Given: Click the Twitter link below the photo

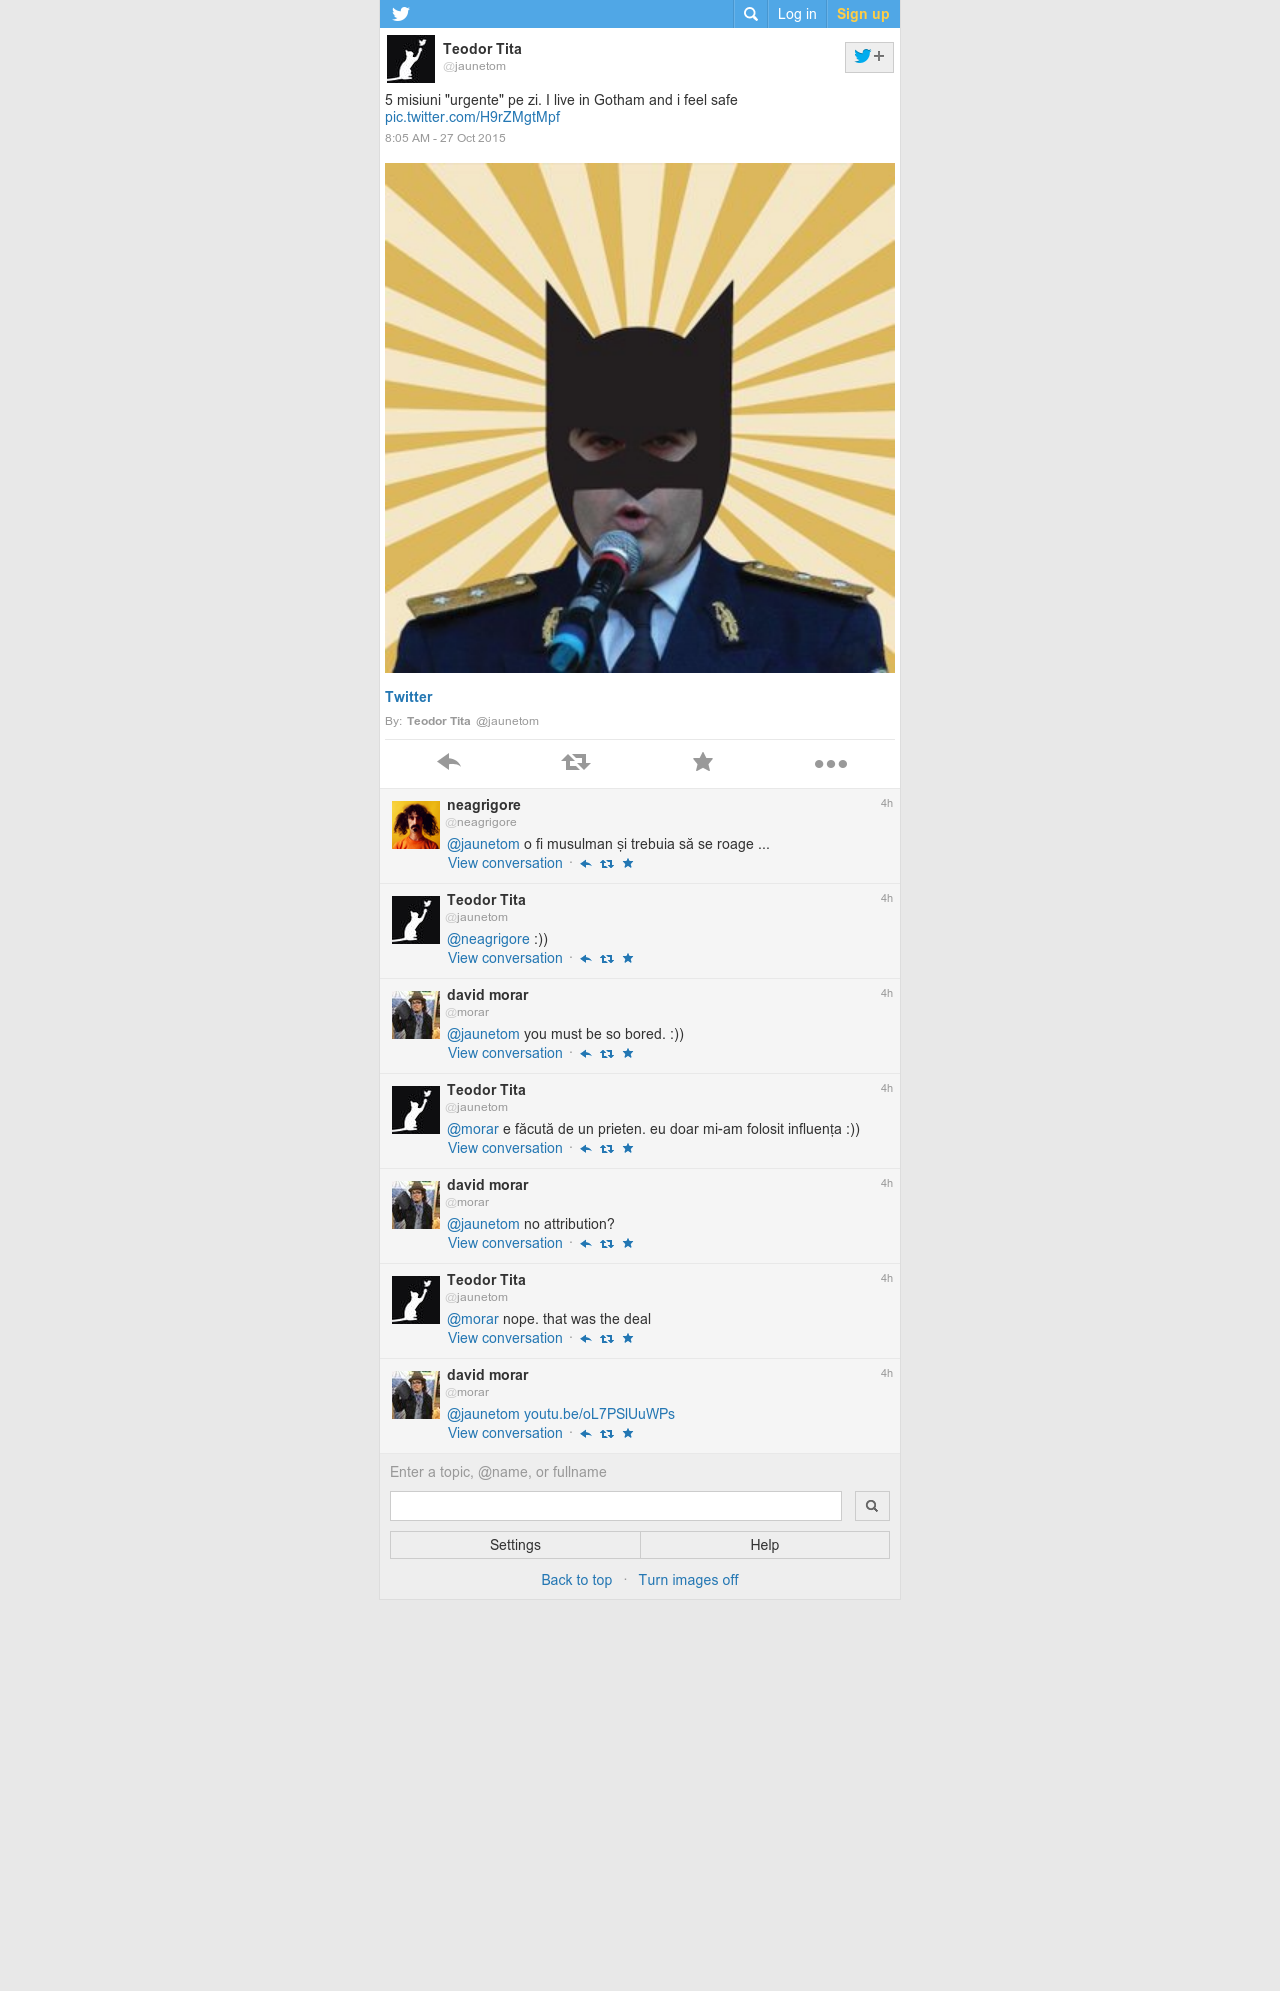Looking at the screenshot, I should (409, 697).
